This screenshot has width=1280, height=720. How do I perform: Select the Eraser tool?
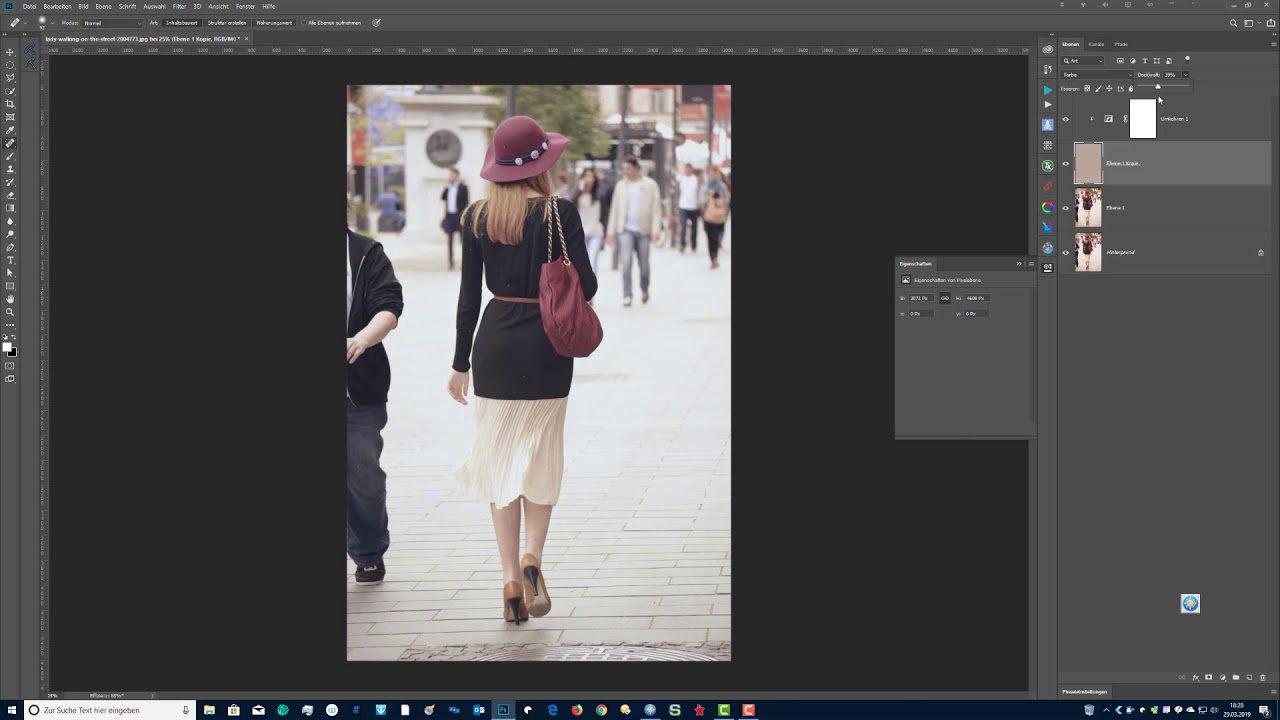point(10,195)
